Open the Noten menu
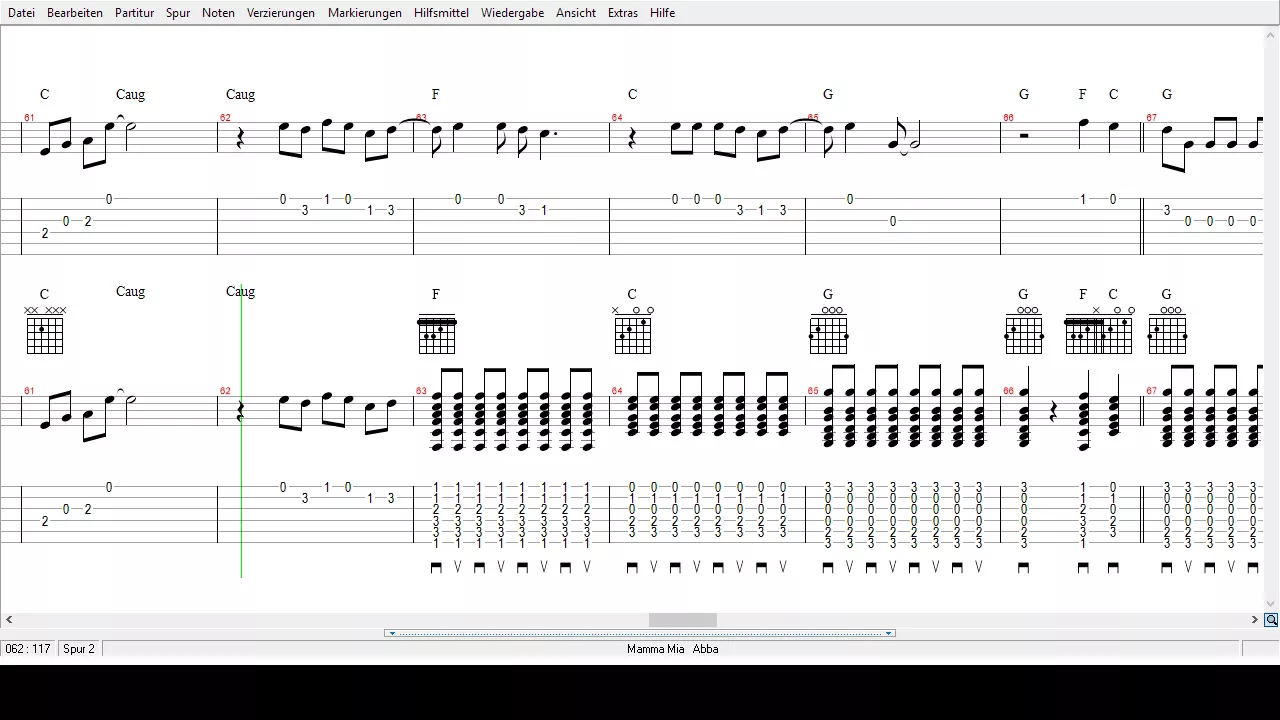Screen dimensions: 1280x720 pos(218,13)
